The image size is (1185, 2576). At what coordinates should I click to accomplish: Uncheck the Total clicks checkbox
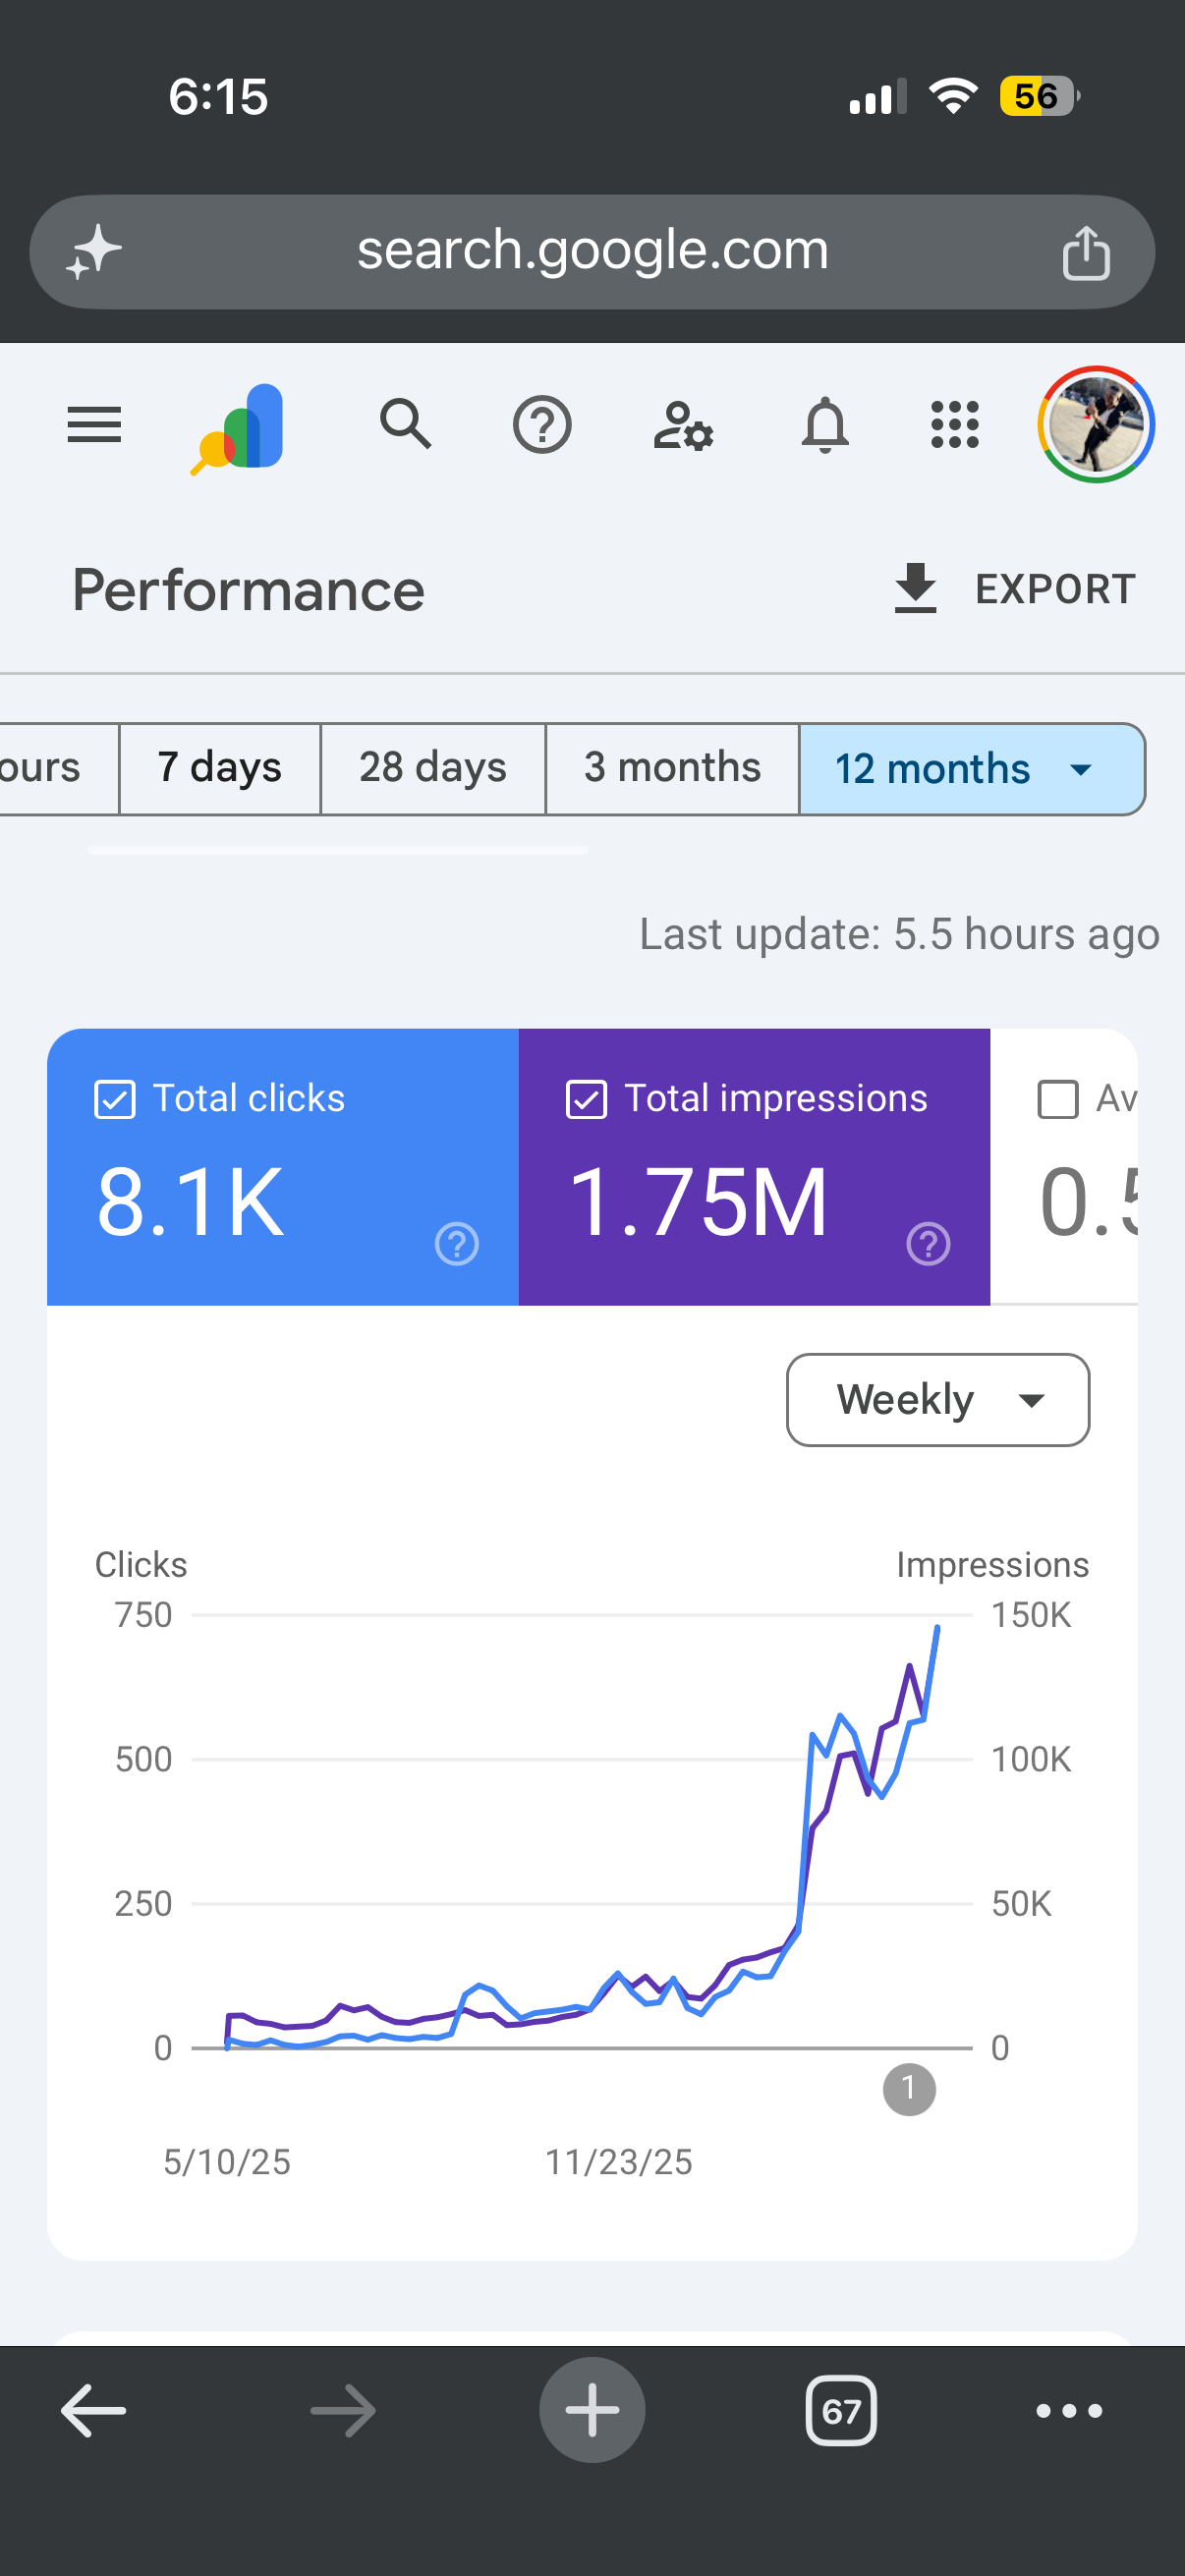pyautogui.click(x=114, y=1099)
